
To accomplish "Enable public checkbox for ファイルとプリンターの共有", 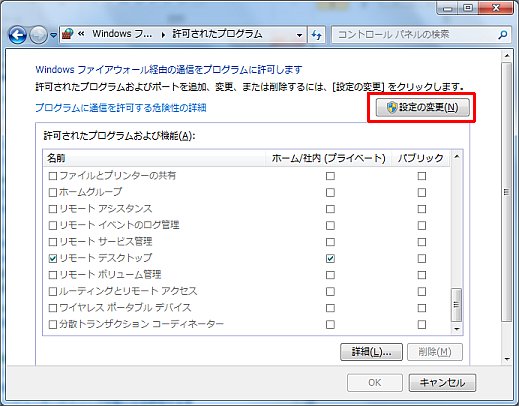I will pos(422,176).
